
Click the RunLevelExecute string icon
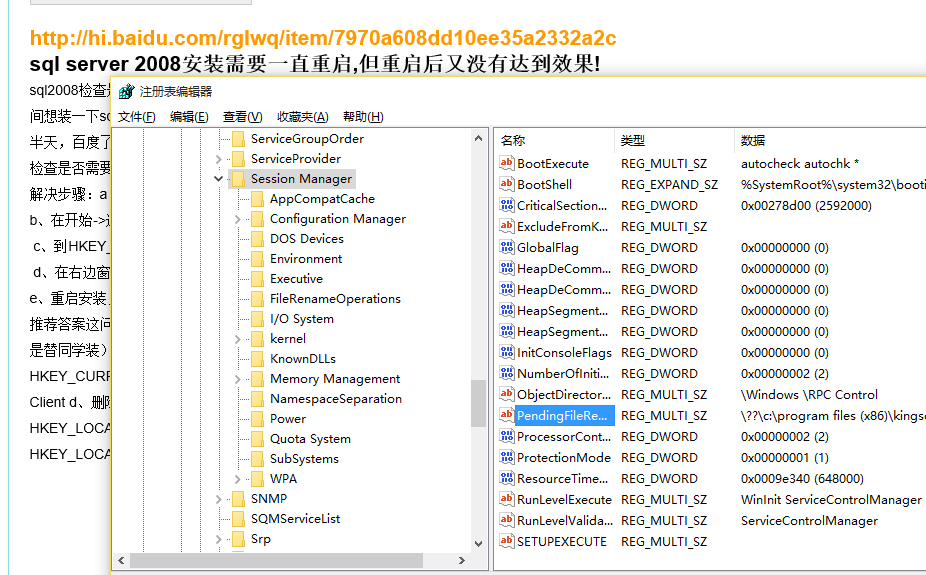[507, 499]
